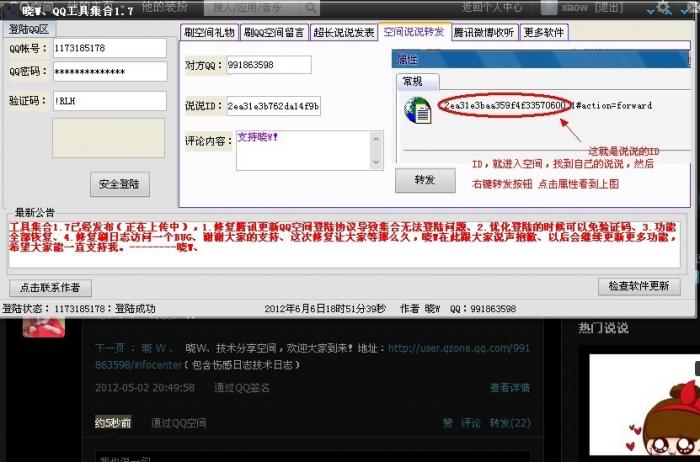
Task: Click the 安全登陆 button
Action: click(120, 184)
